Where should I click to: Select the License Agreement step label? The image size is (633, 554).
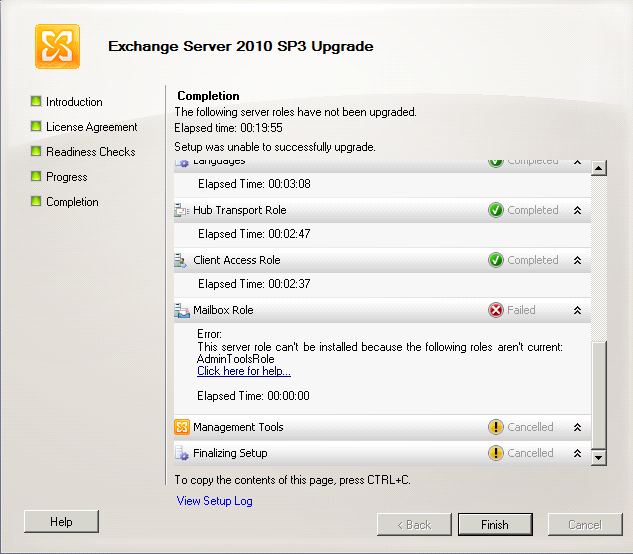[92, 127]
